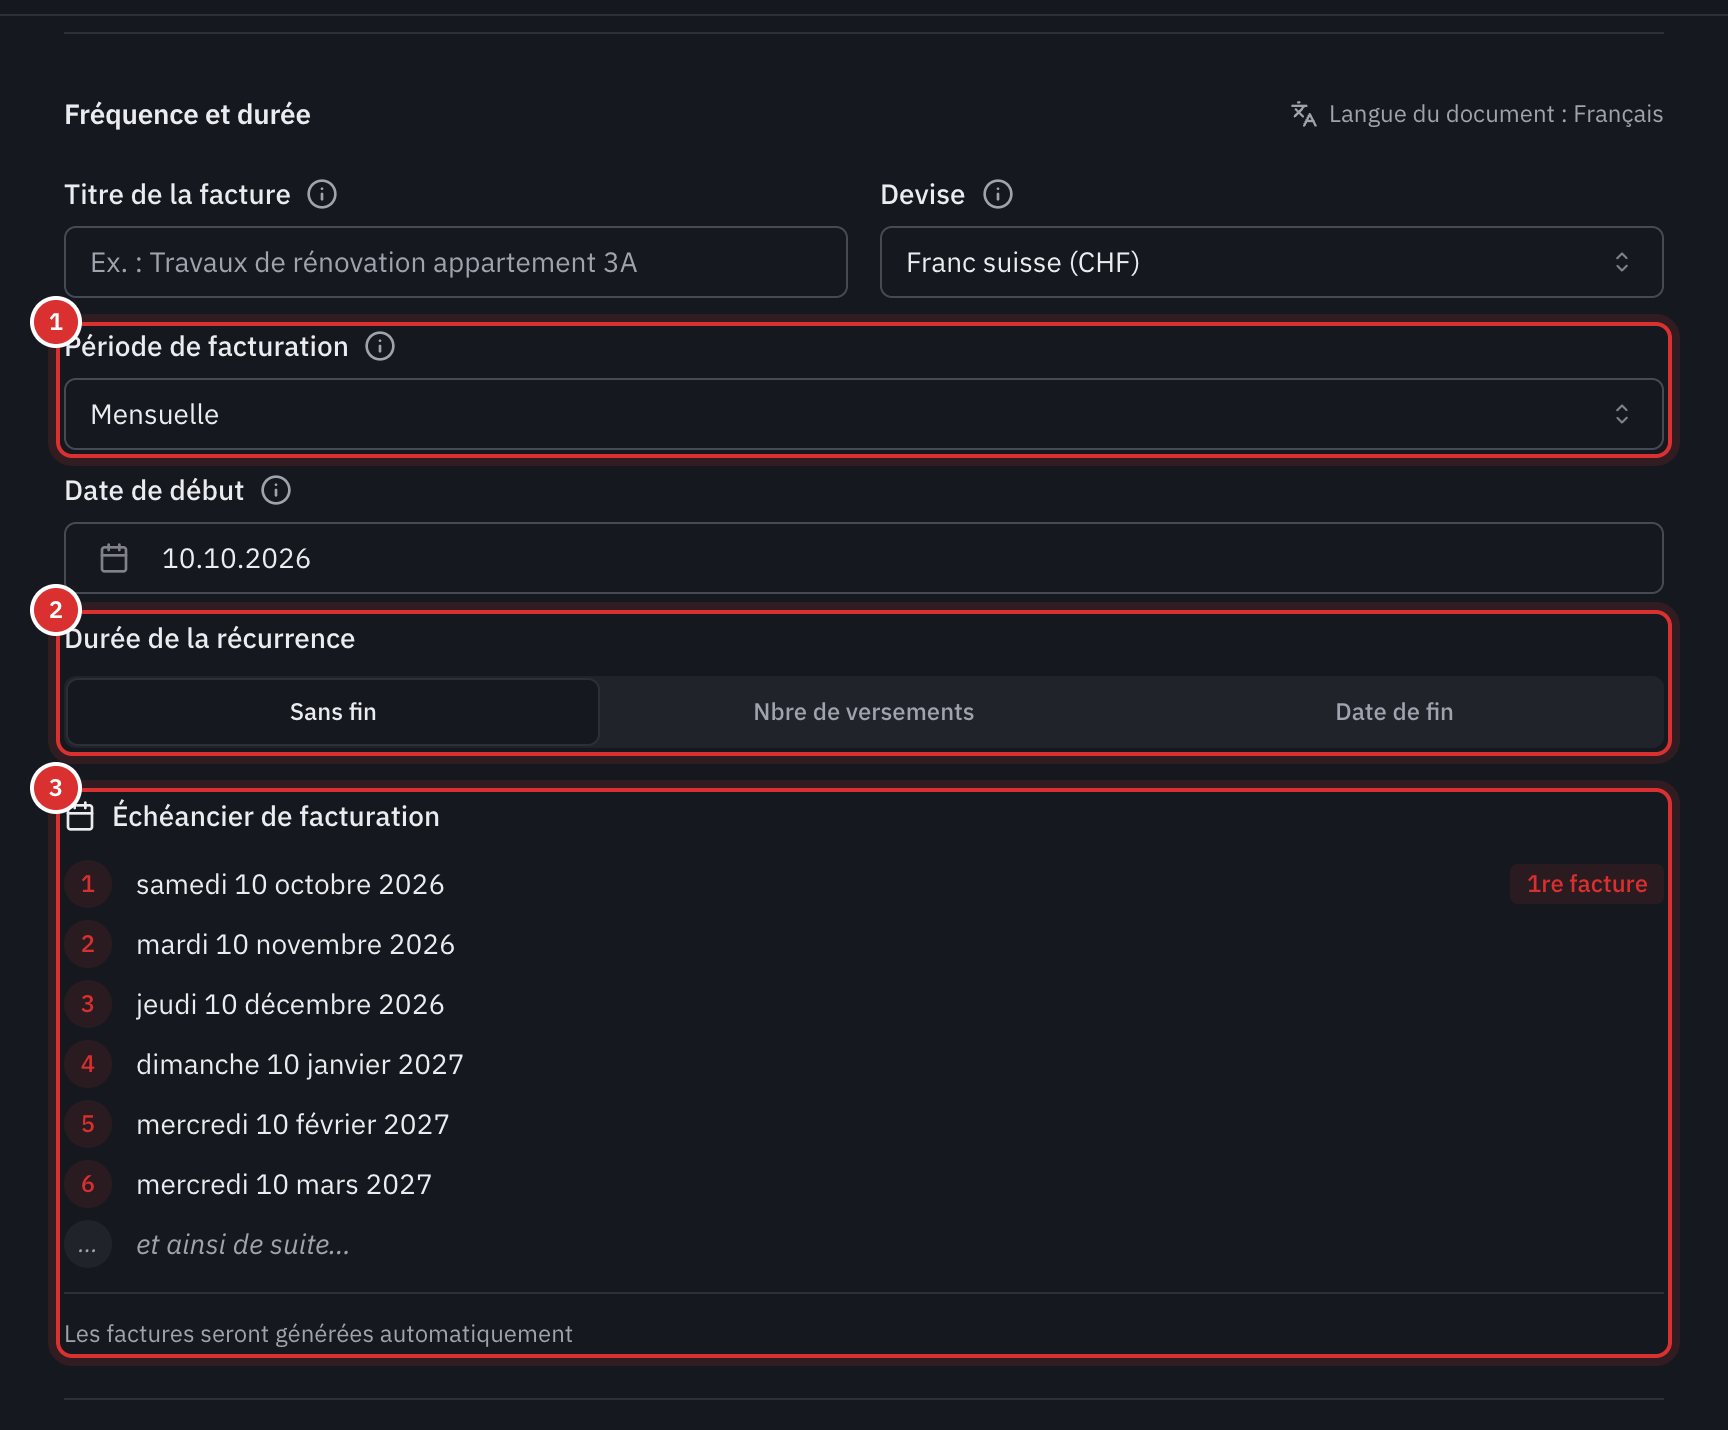Click the mercredi 10 mars 2027 schedule entry
This screenshot has height=1430, width=1728.
tap(284, 1184)
